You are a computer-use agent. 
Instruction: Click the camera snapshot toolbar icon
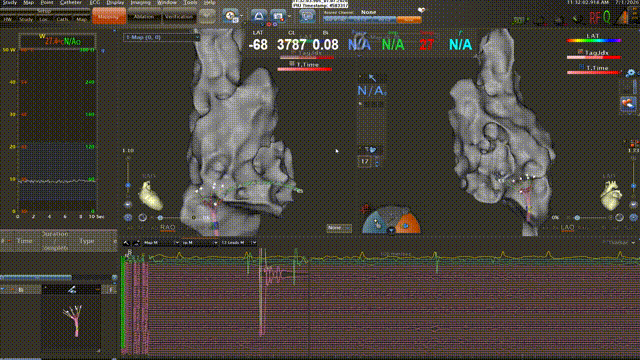[x=278, y=16]
